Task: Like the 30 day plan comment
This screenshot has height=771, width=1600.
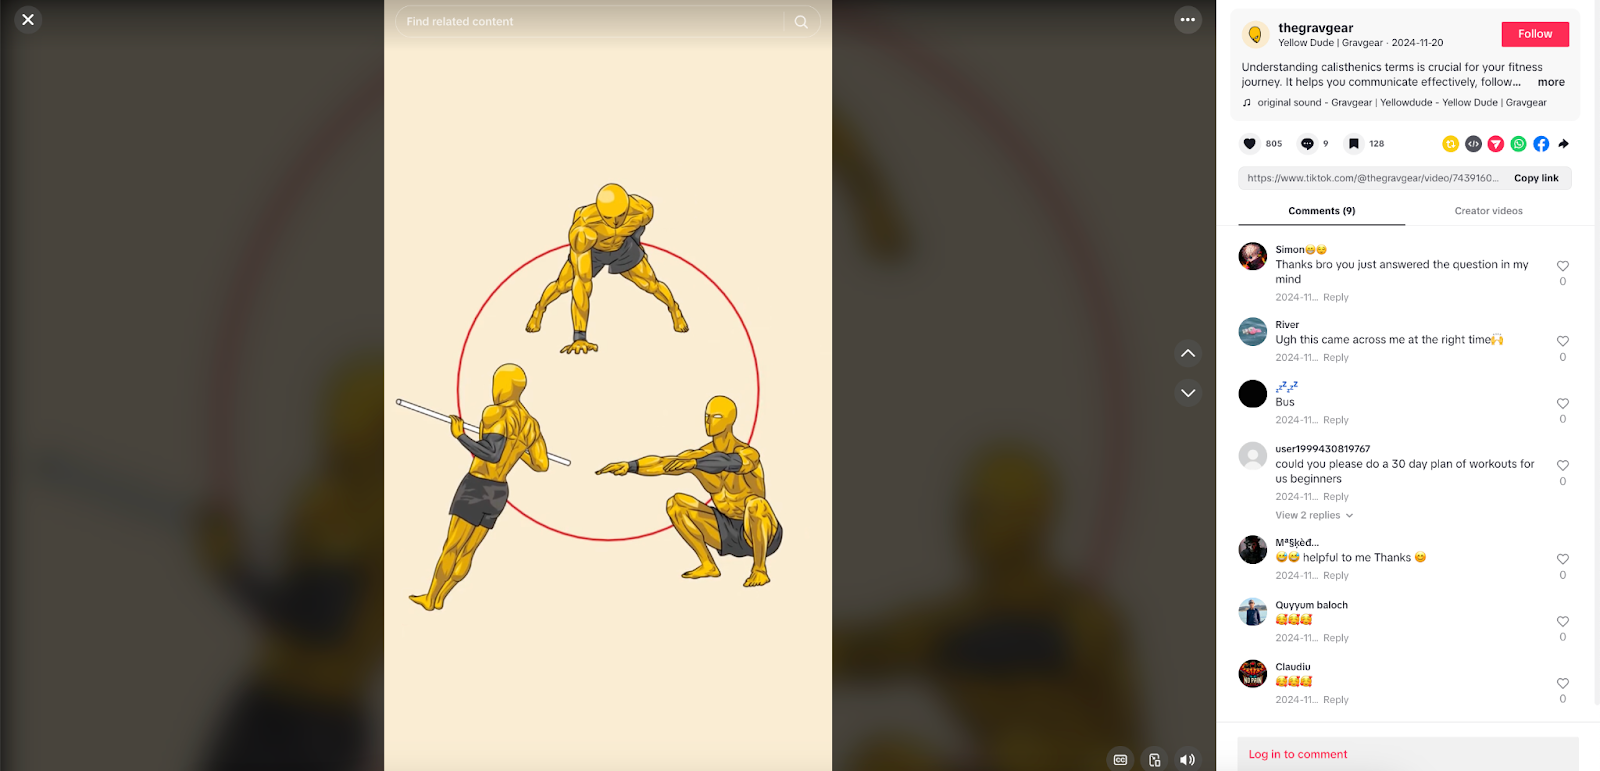Action: (x=1563, y=466)
